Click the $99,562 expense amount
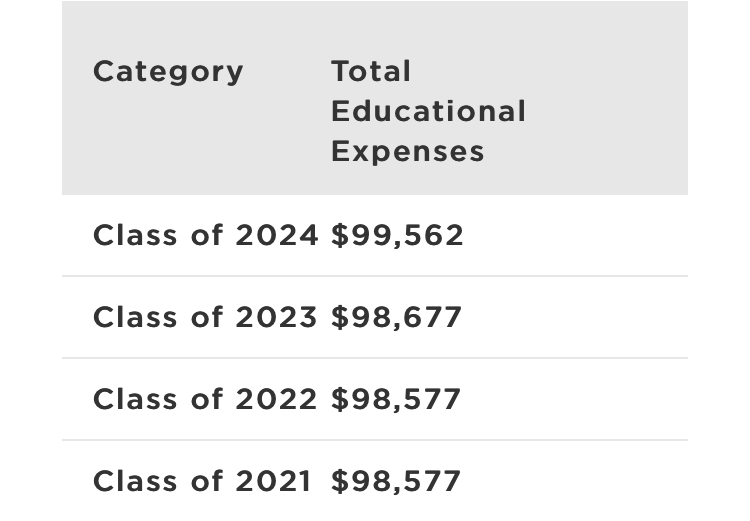Image resolution: width=750 pixels, height=521 pixels. (x=398, y=235)
